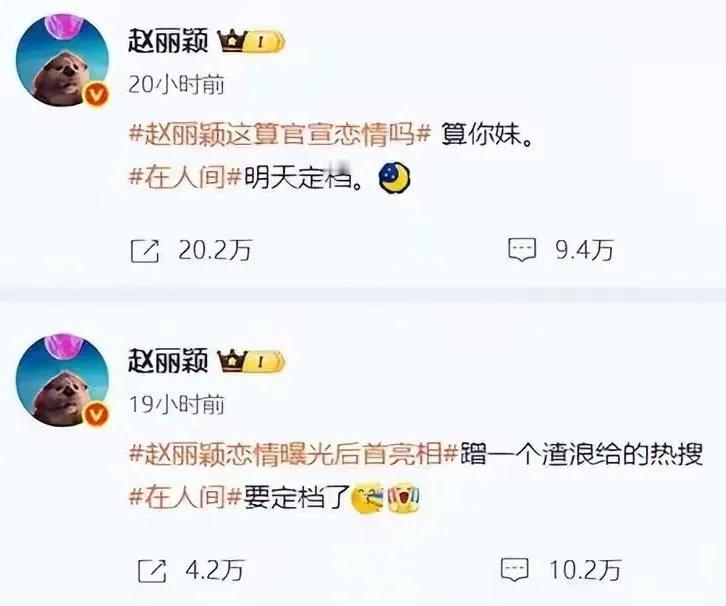Open the profile avatar on the second post
Viewport: 726px width, 606px height.
pyautogui.click(x=63, y=380)
